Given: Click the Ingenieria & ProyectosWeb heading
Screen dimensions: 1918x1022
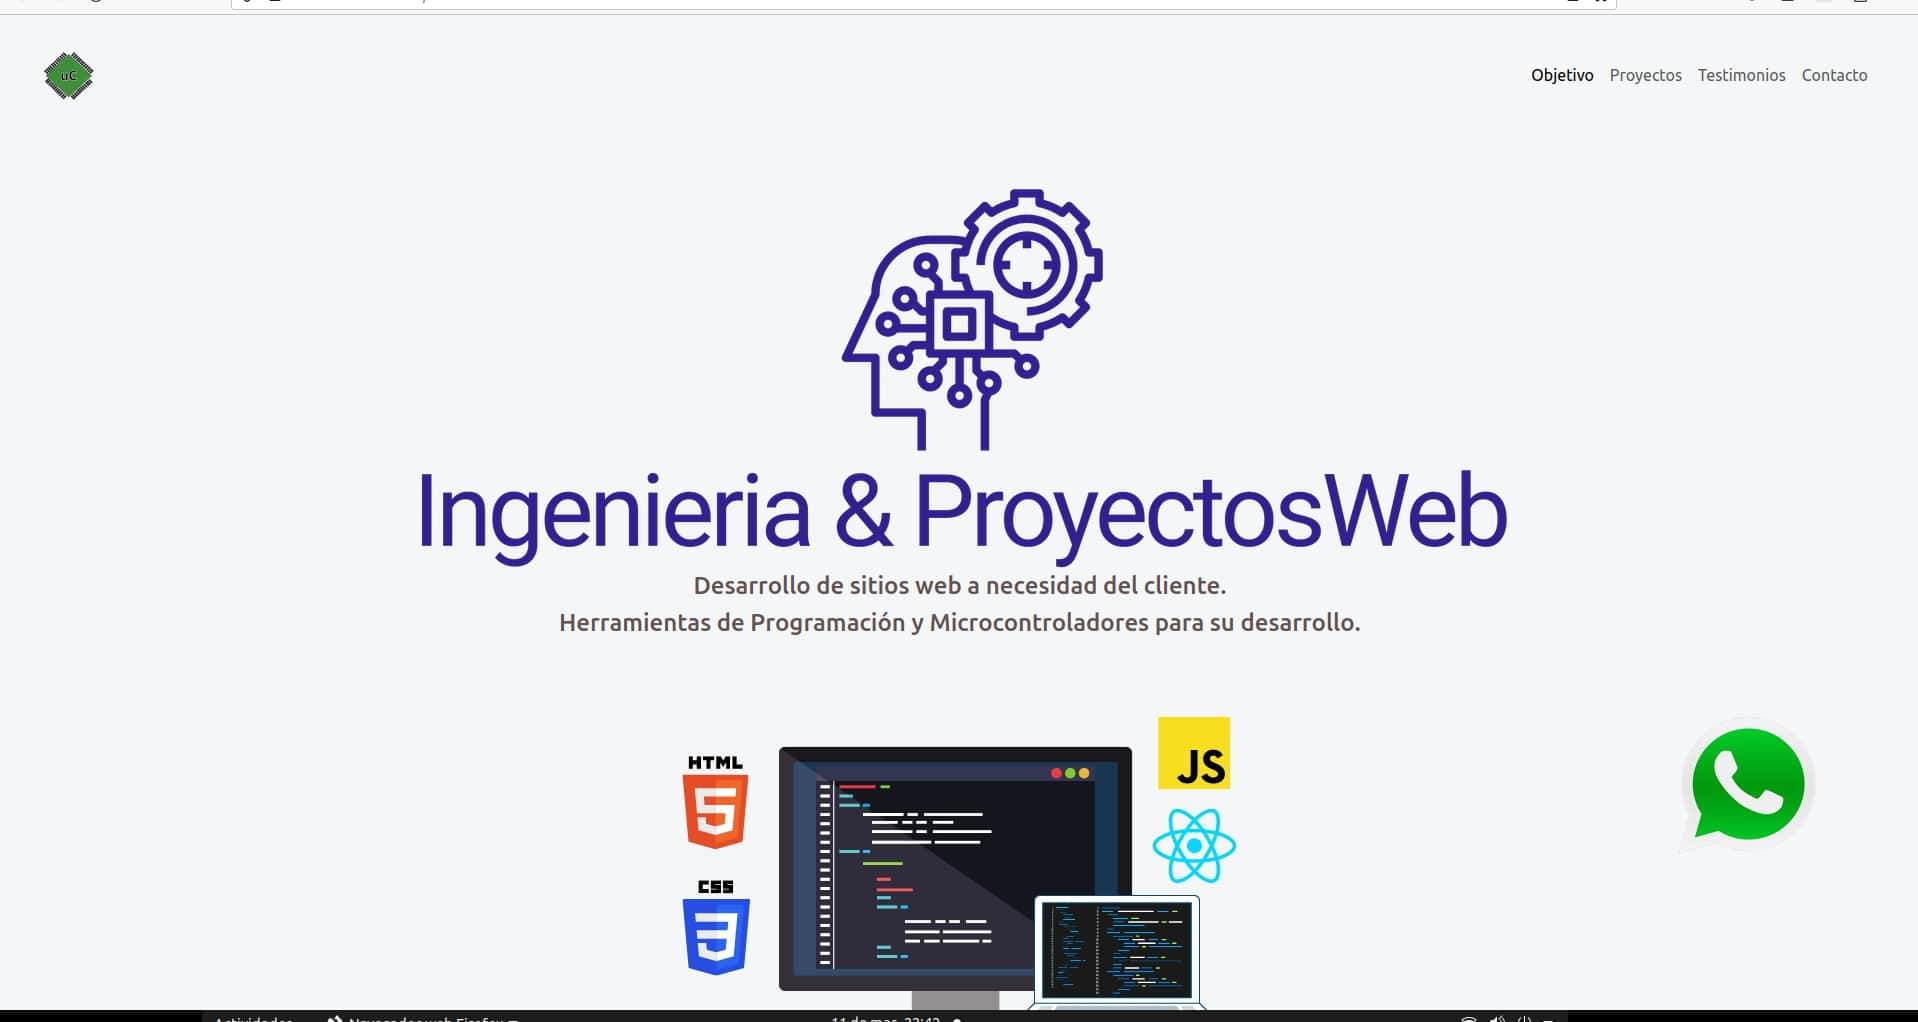Looking at the screenshot, I should (960, 512).
